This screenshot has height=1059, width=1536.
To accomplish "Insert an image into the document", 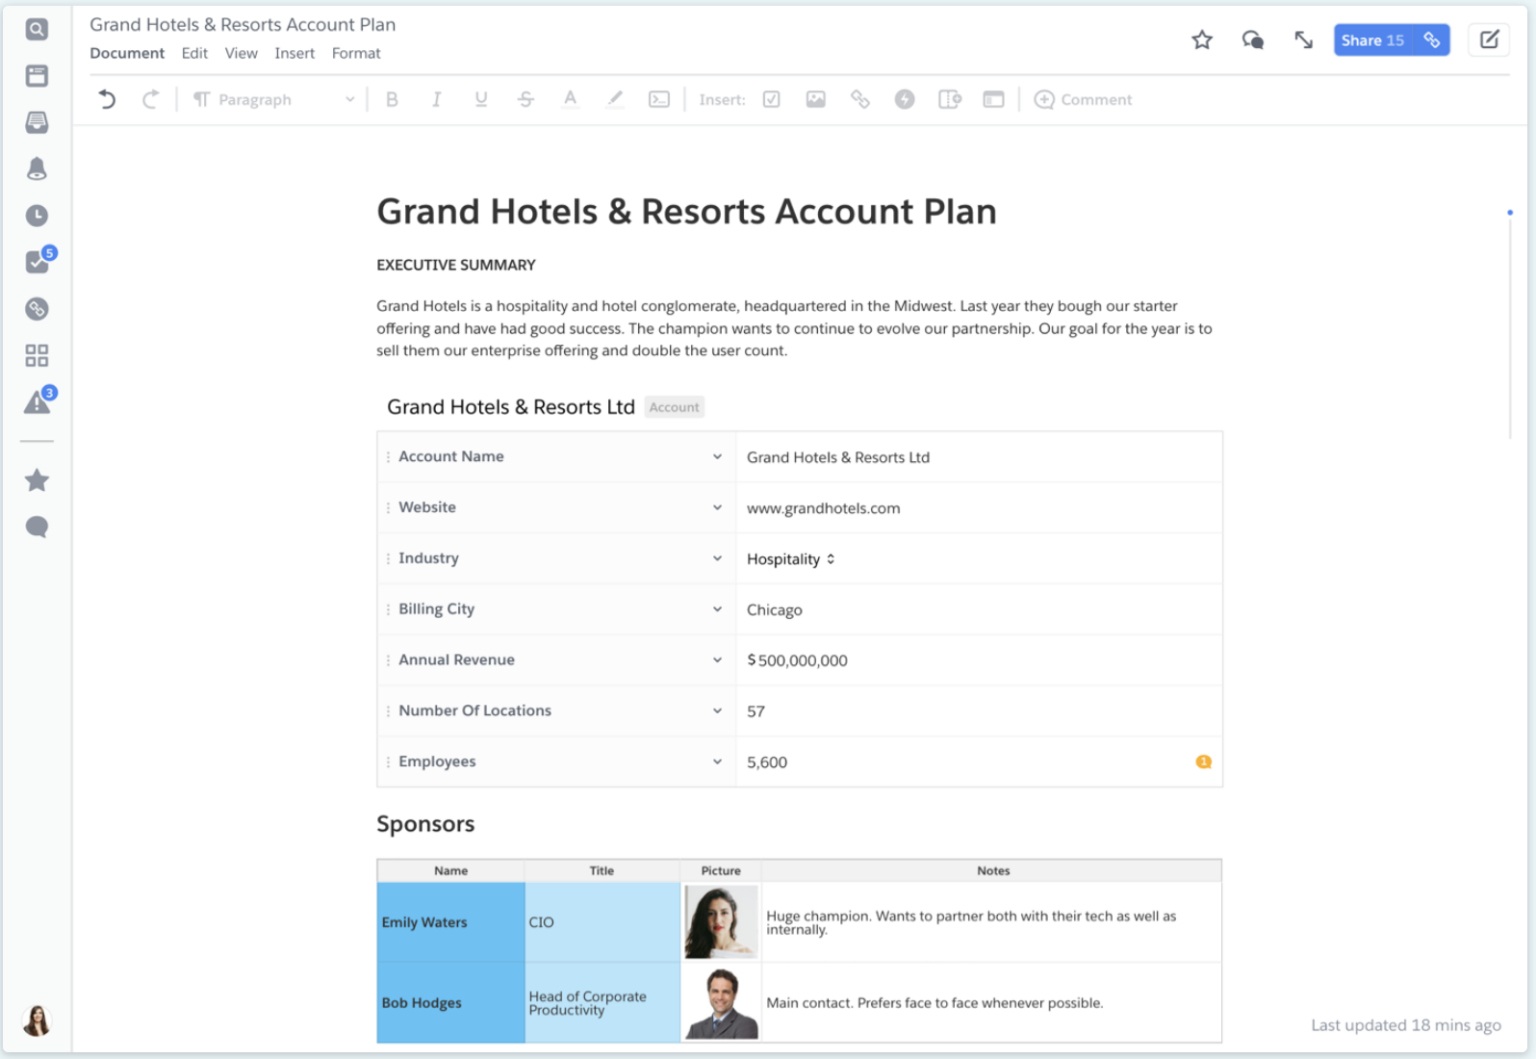I will coord(815,99).
